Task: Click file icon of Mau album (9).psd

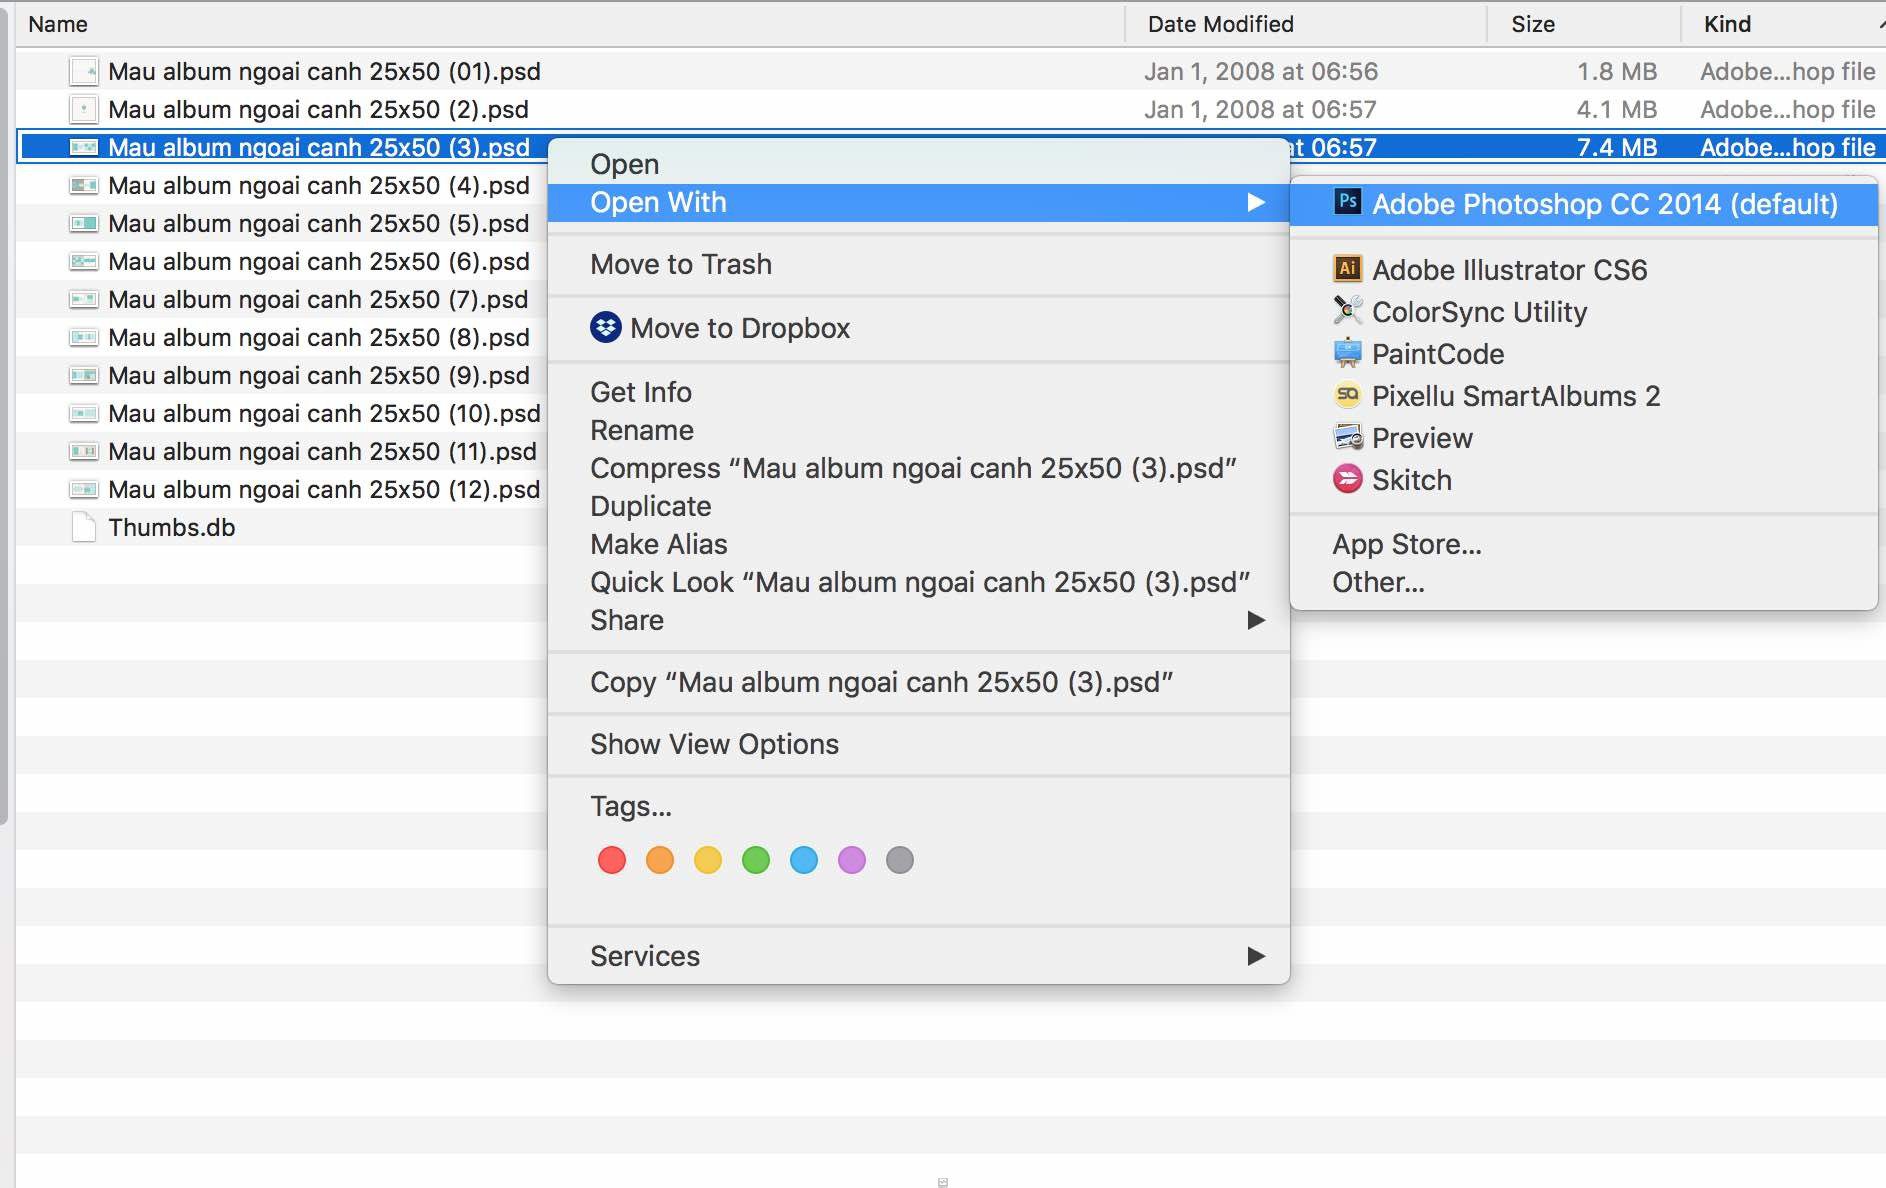Action: pos(84,375)
